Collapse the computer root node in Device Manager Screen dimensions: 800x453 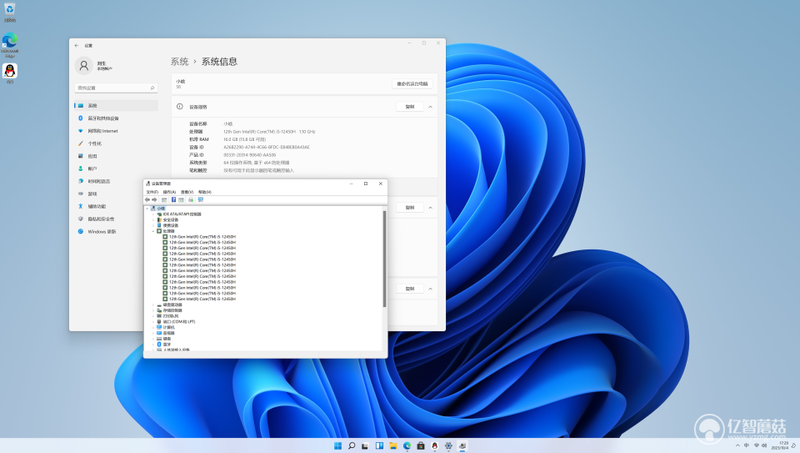(x=147, y=209)
